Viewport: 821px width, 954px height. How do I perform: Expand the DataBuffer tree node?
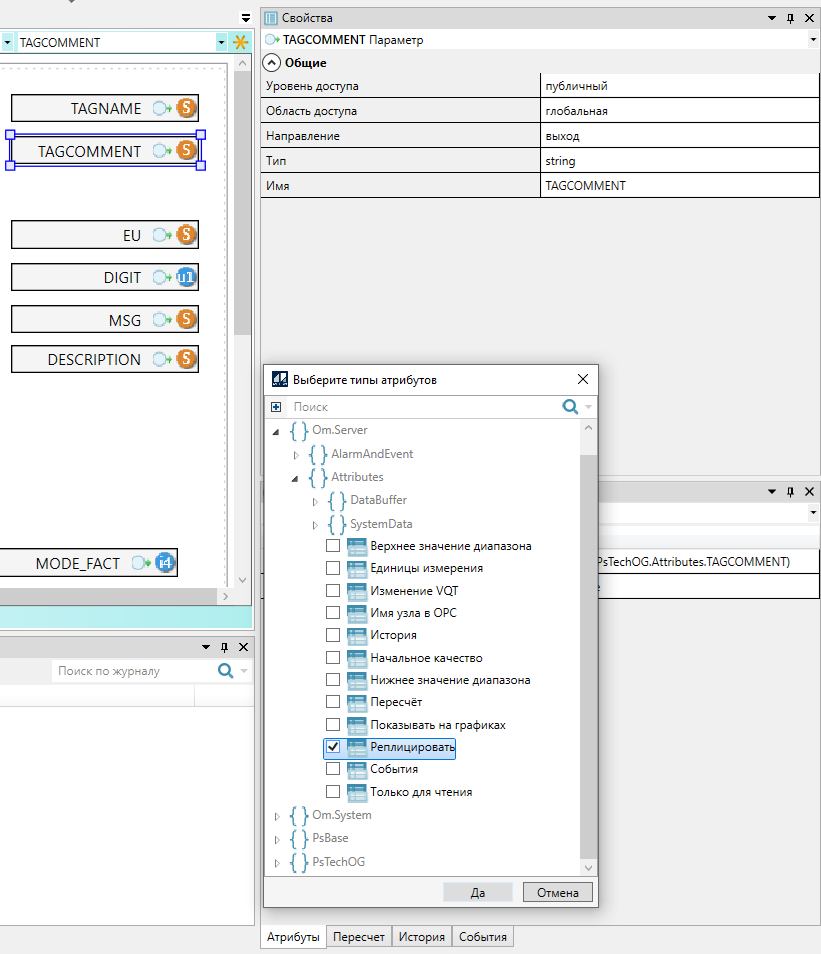pos(316,500)
